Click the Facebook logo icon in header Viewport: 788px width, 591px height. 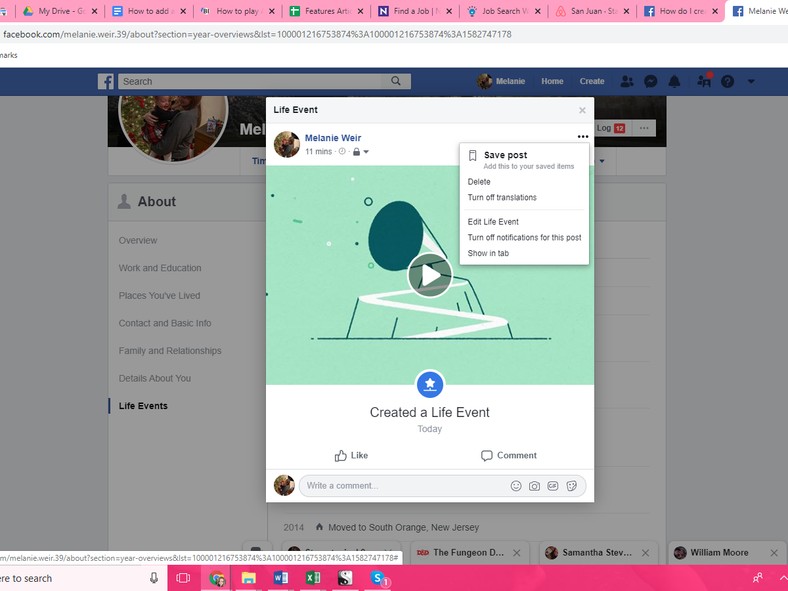tap(106, 81)
